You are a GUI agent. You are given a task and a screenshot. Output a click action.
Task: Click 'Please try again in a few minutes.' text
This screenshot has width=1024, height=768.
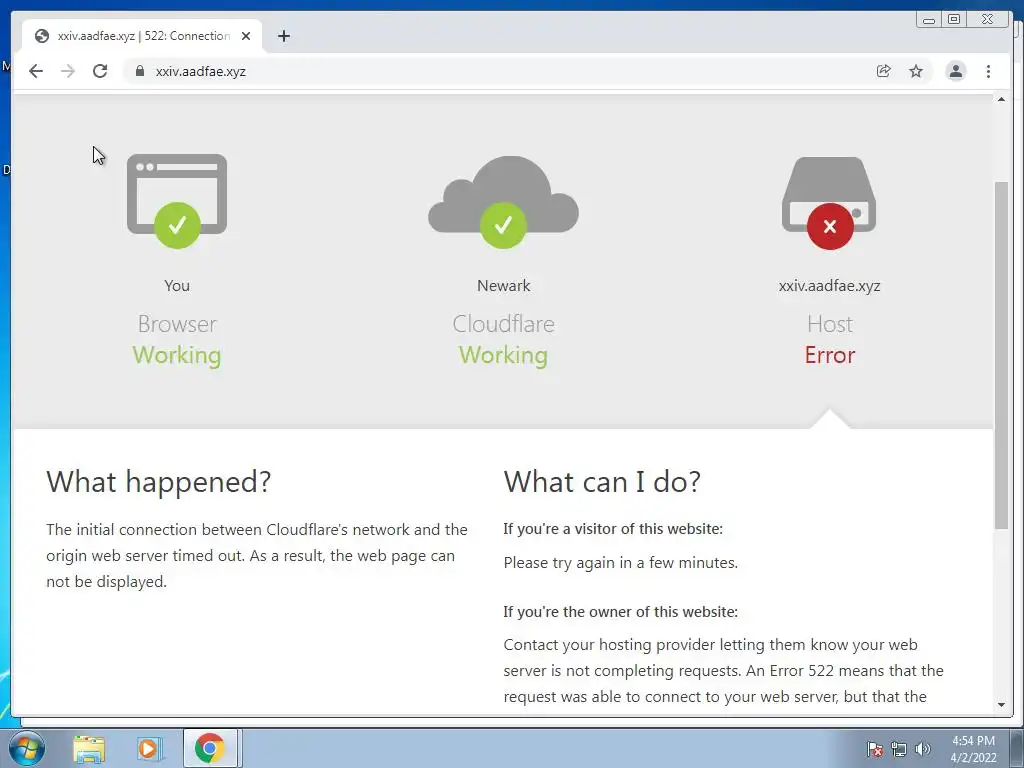coord(620,563)
